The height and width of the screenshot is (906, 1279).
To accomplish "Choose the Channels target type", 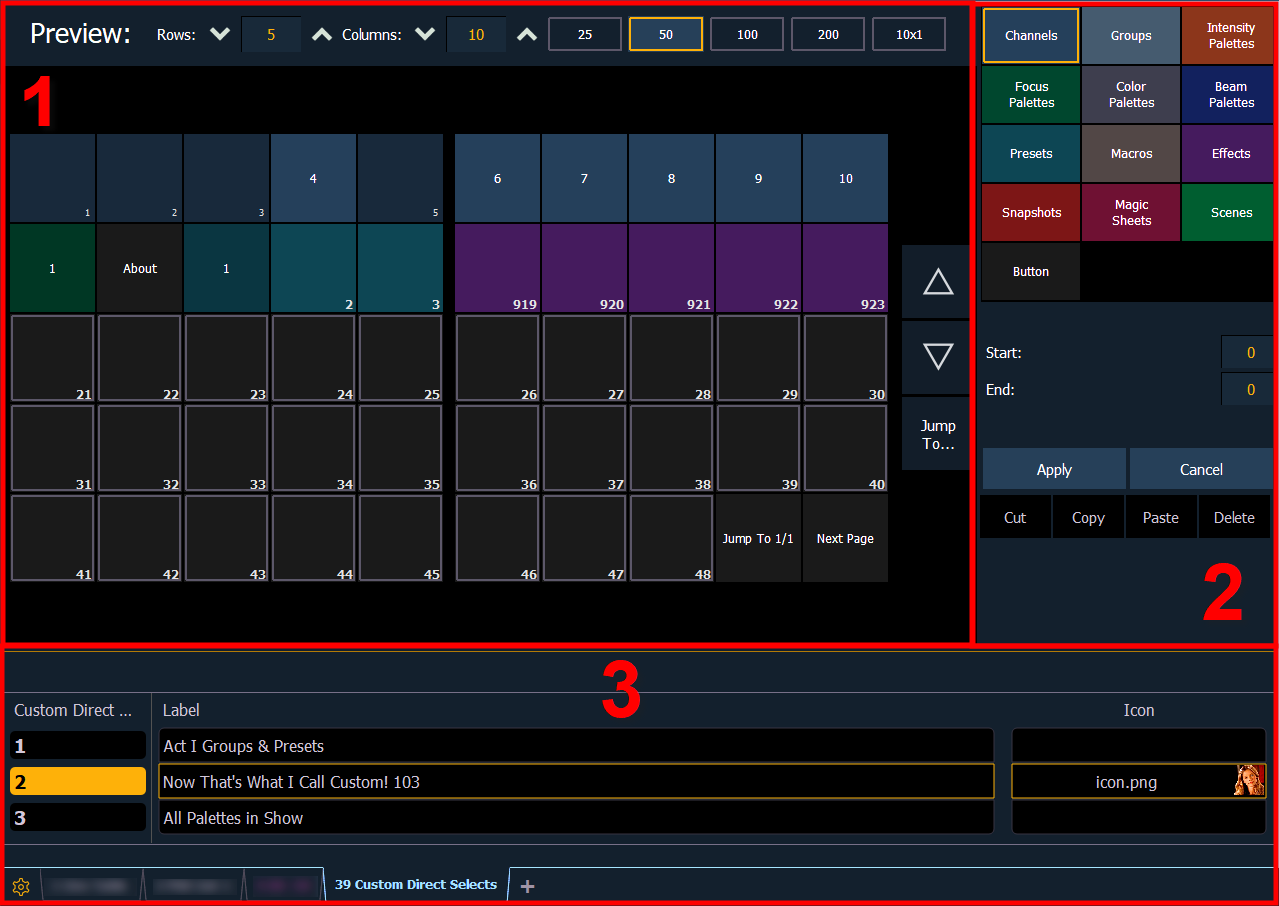I will click(x=1031, y=36).
